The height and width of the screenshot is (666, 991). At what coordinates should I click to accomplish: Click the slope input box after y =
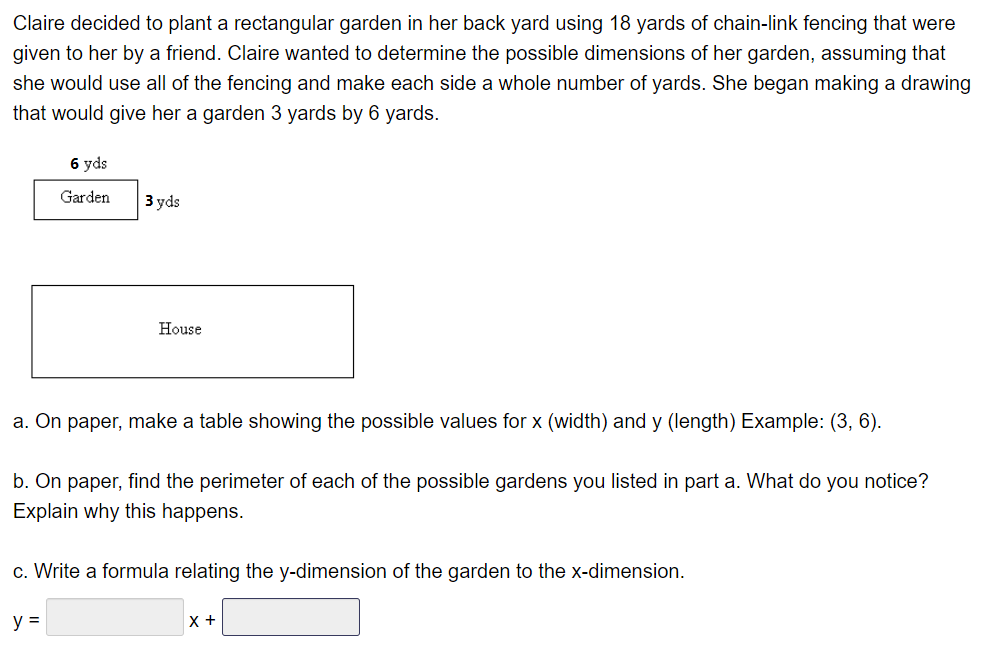115,617
